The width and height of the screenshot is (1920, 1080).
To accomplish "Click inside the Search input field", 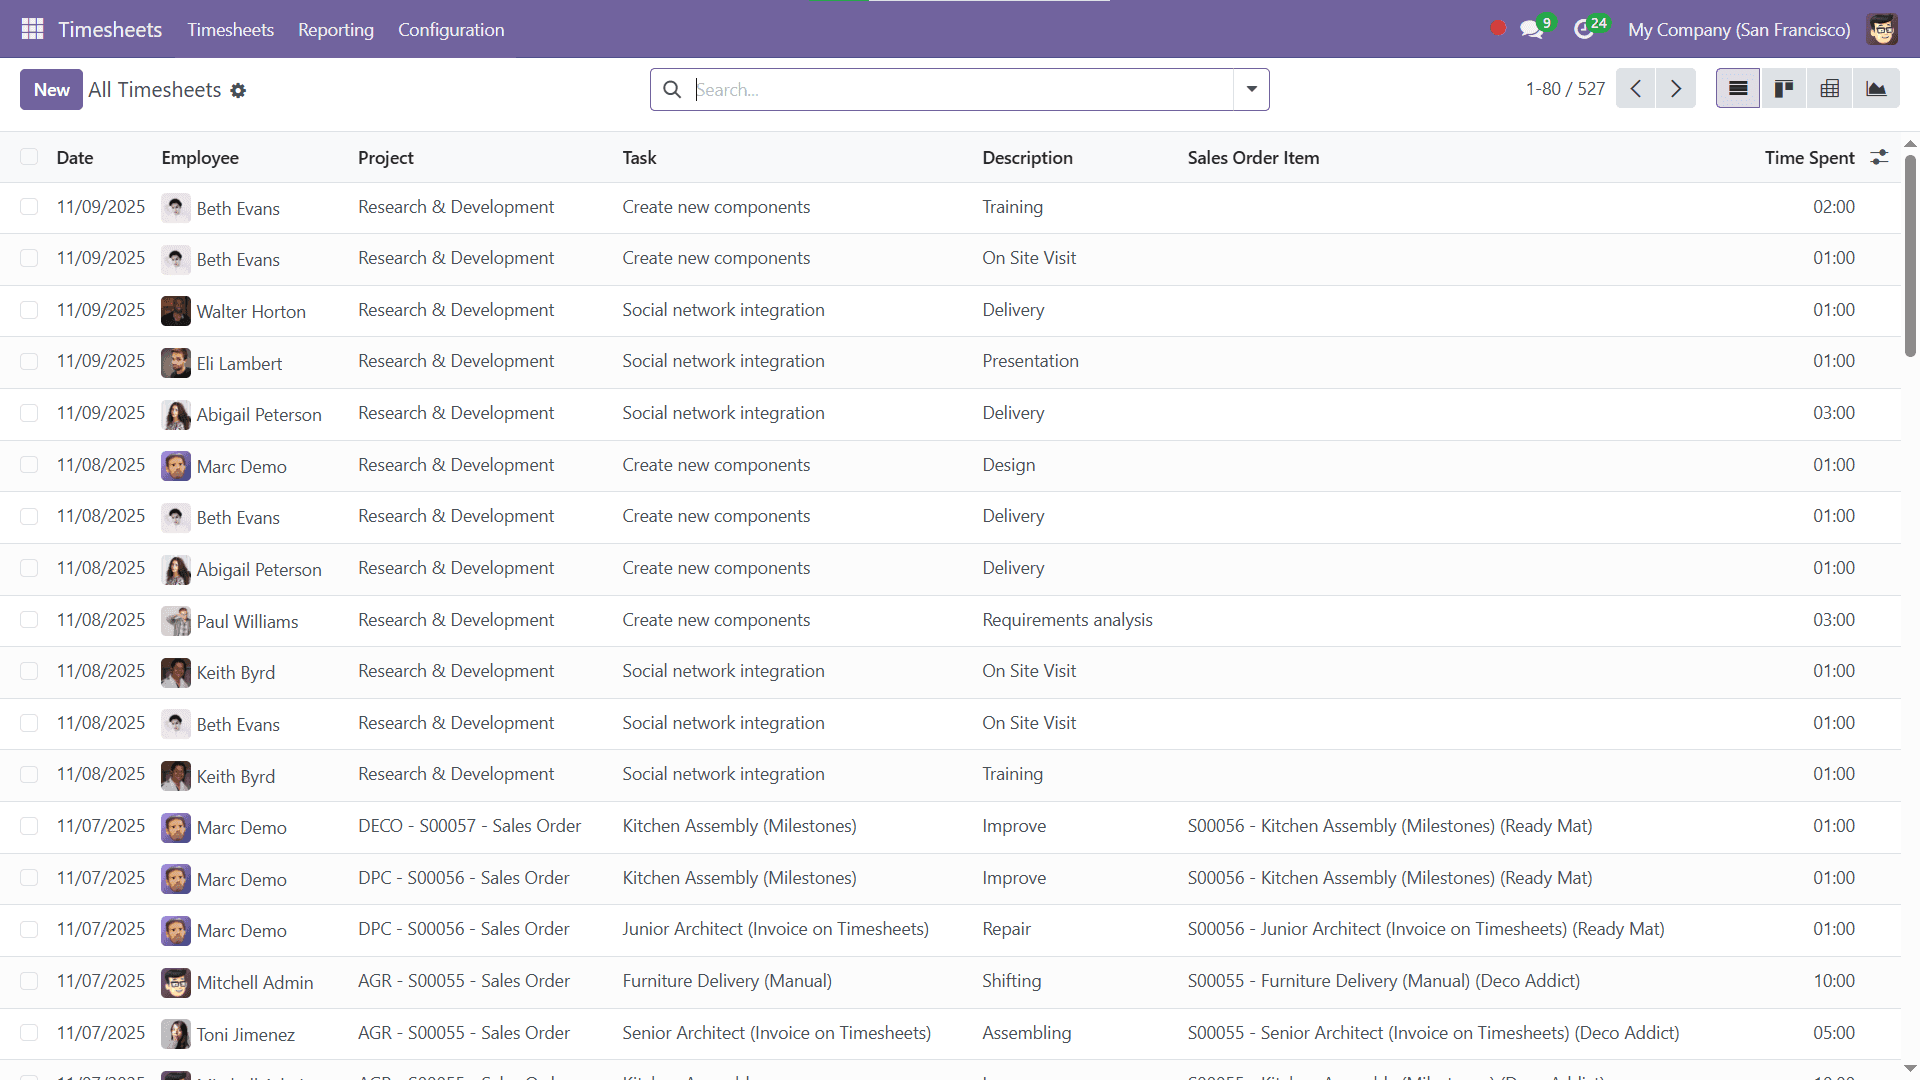I will pos(950,89).
